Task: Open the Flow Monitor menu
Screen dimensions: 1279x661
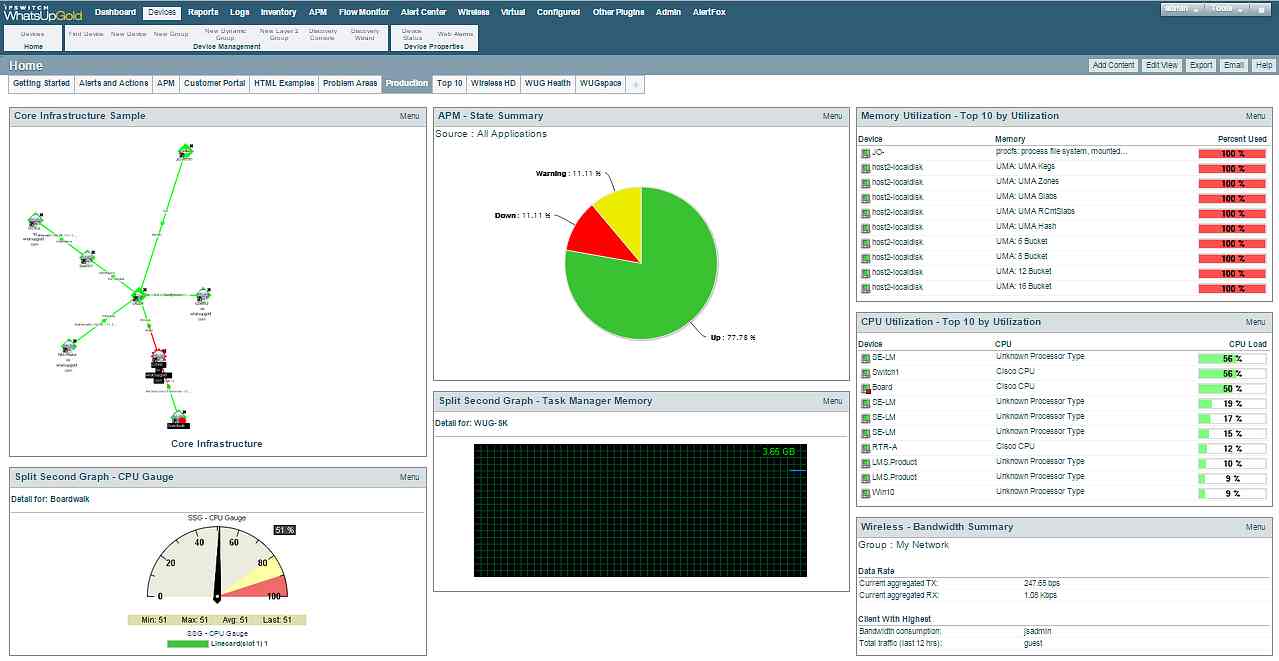Action: point(364,12)
